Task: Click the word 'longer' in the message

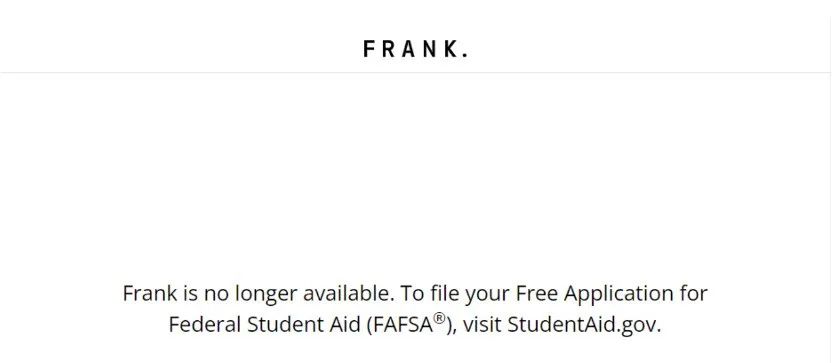Action: pos(265,294)
